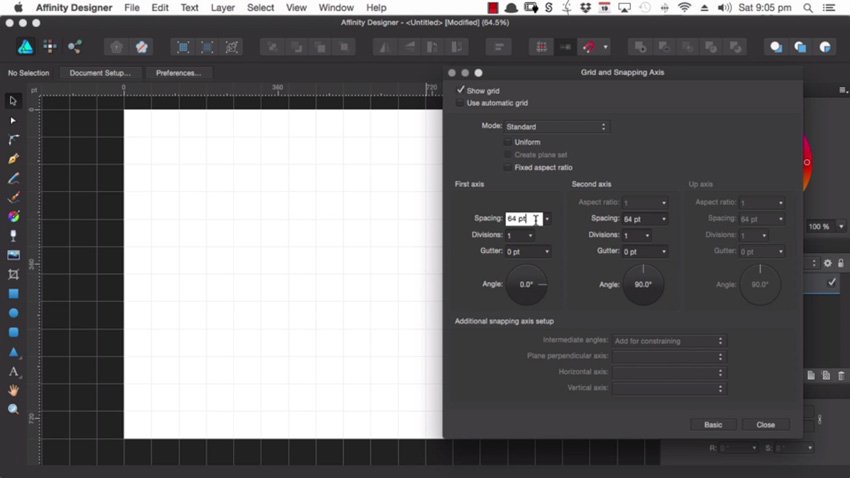The height and width of the screenshot is (478, 850).
Task: Open the Layer menu
Action: point(223,8)
